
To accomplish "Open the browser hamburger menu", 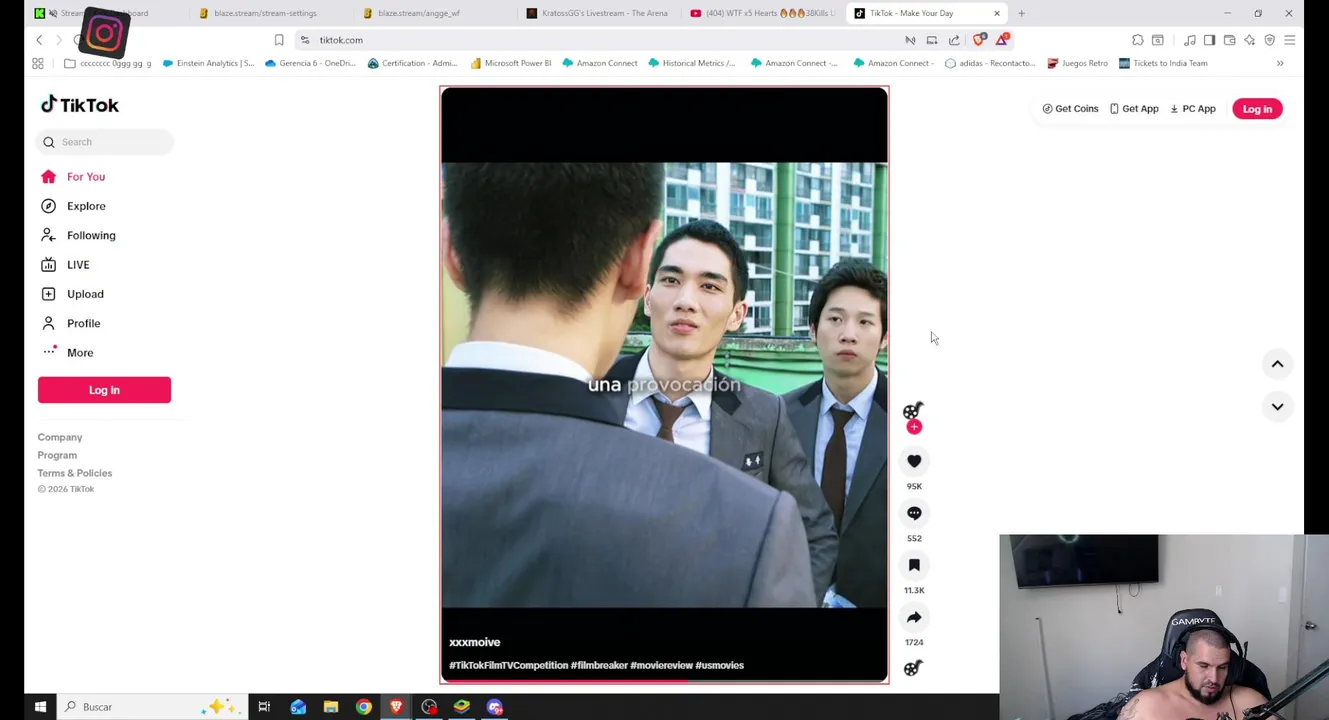I will pos(1289,40).
